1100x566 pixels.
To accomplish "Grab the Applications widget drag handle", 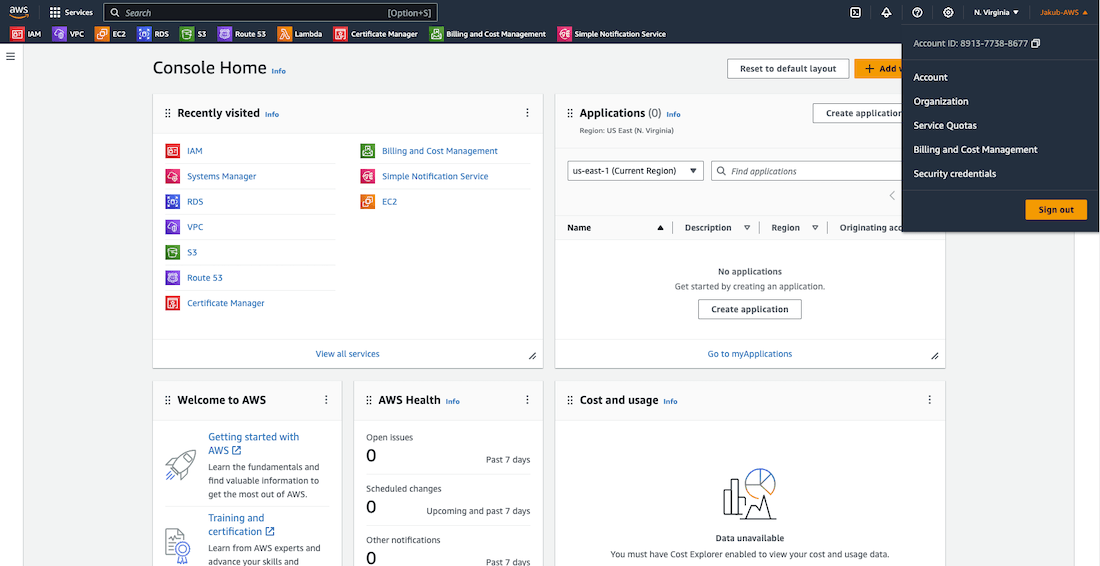I will [570, 113].
